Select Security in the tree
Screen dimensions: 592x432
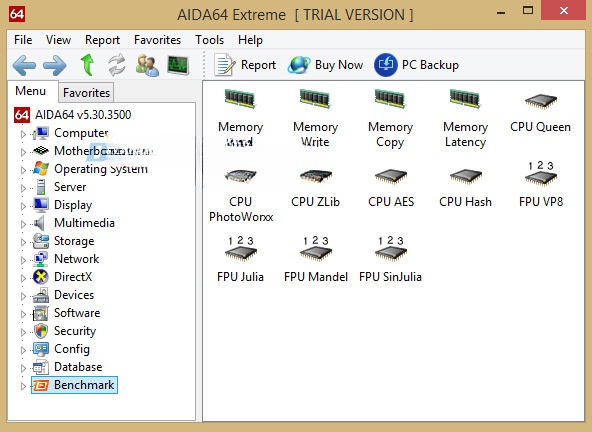[75, 330]
